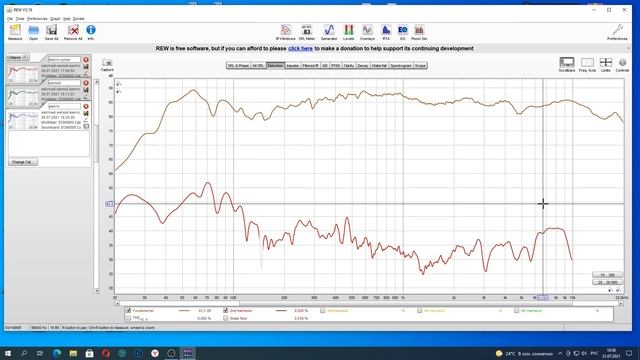This screenshot has width=640, height=360.
Task: Switch to Spectrogram tab
Action: point(401,65)
